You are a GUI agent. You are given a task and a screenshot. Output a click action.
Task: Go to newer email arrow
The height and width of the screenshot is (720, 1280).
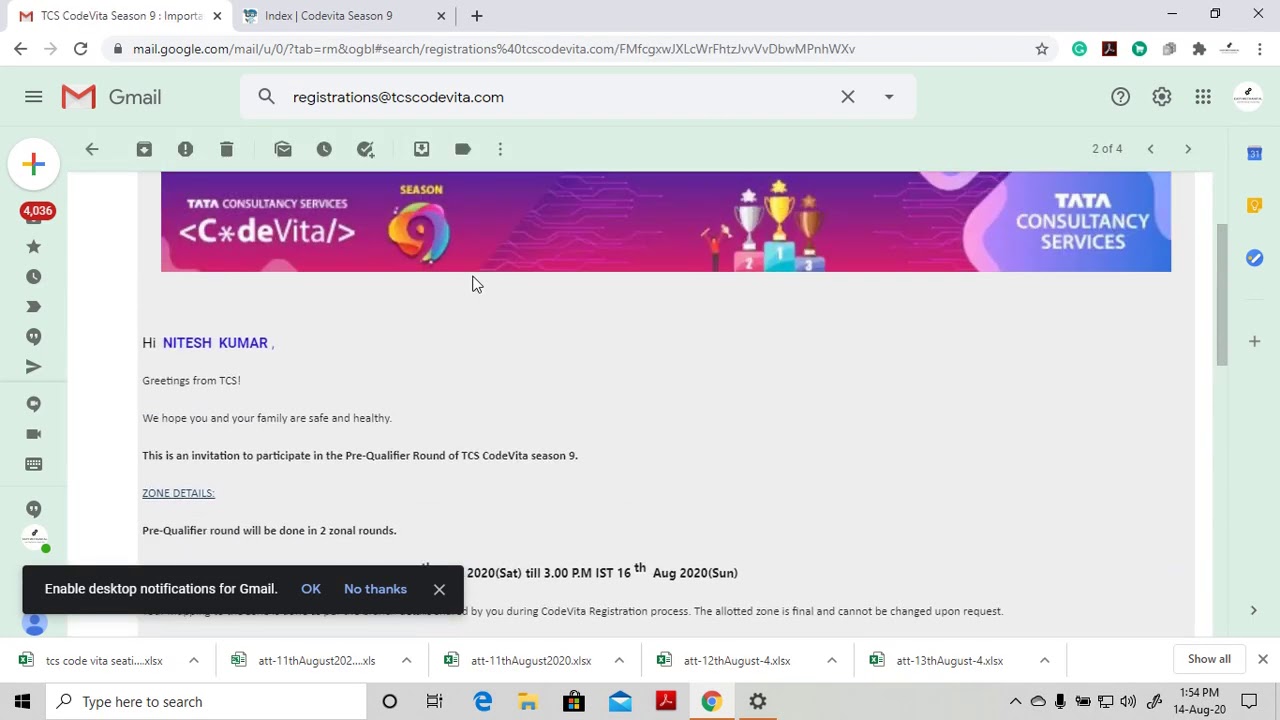pos(1150,149)
